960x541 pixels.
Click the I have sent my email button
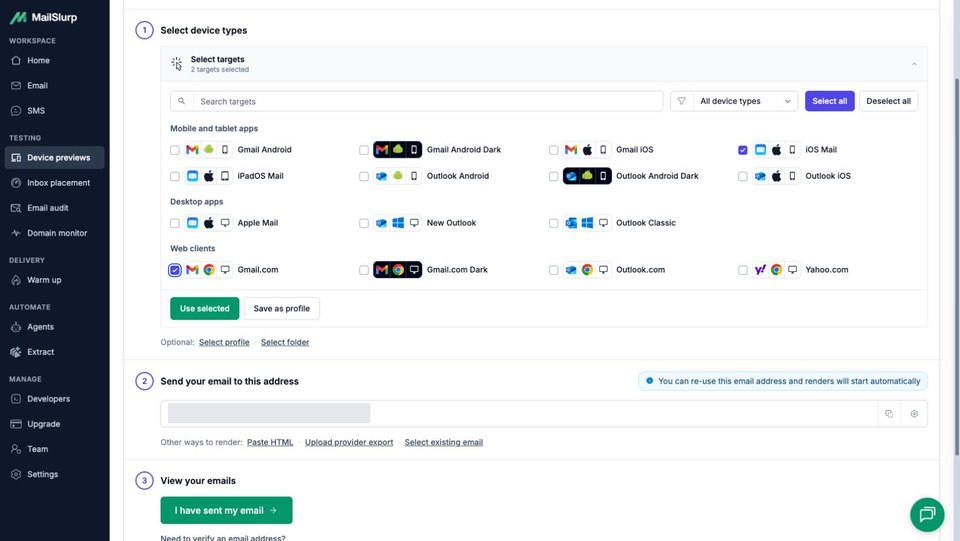click(x=227, y=510)
